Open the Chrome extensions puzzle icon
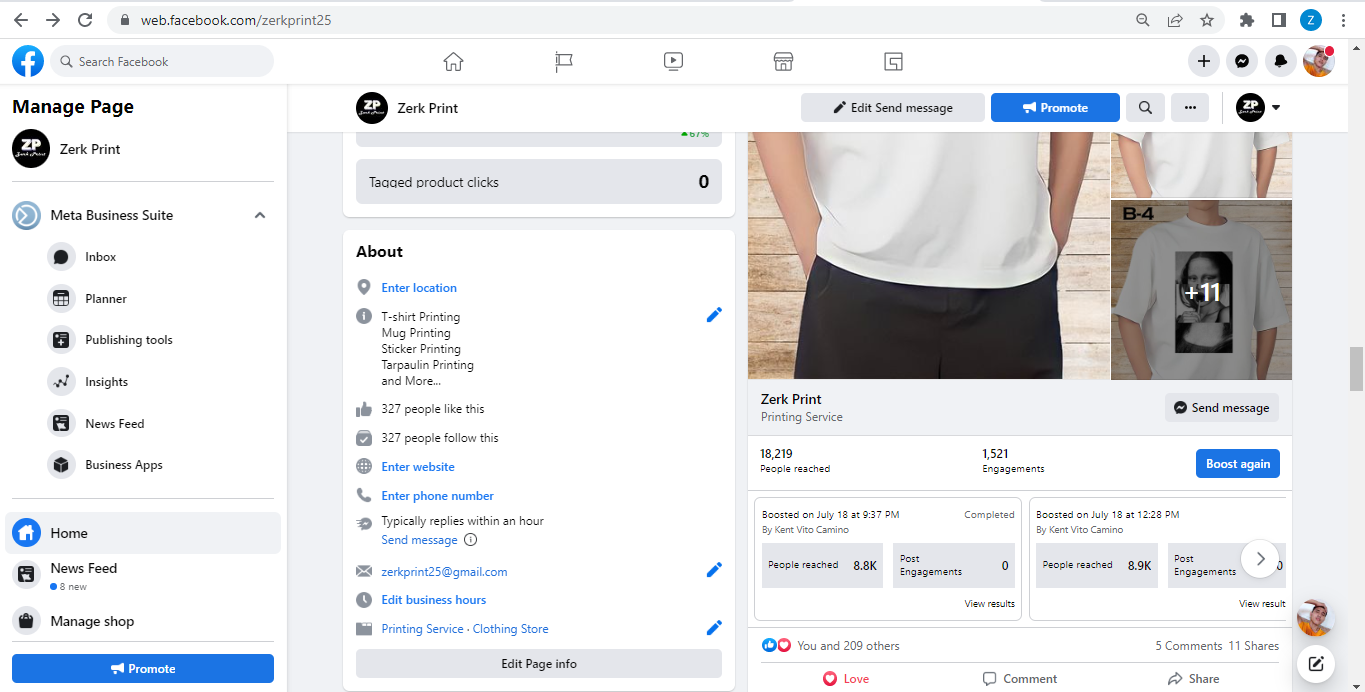The height and width of the screenshot is (692, 1365). [x=1247, y=20]
